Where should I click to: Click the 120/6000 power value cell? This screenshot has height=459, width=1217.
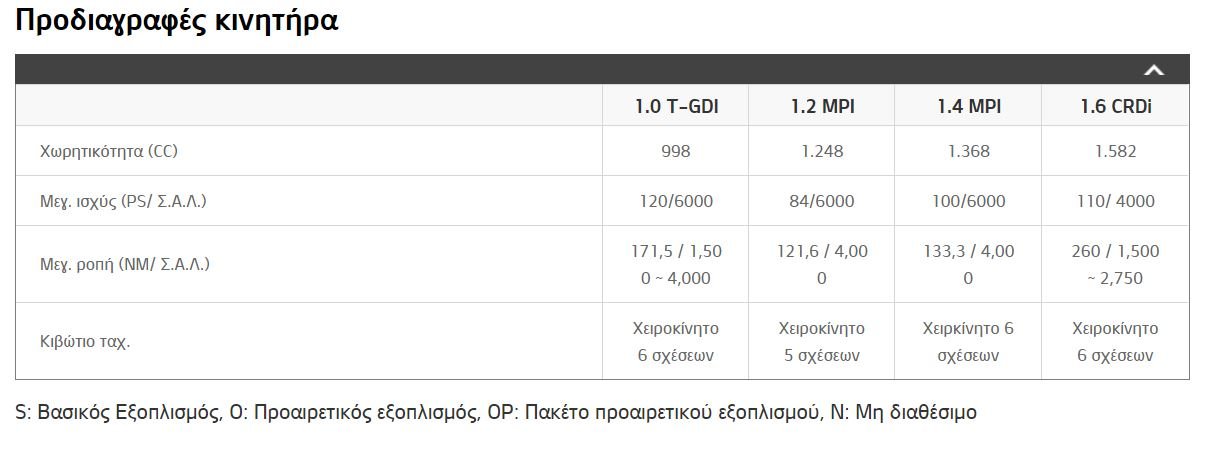676,201
